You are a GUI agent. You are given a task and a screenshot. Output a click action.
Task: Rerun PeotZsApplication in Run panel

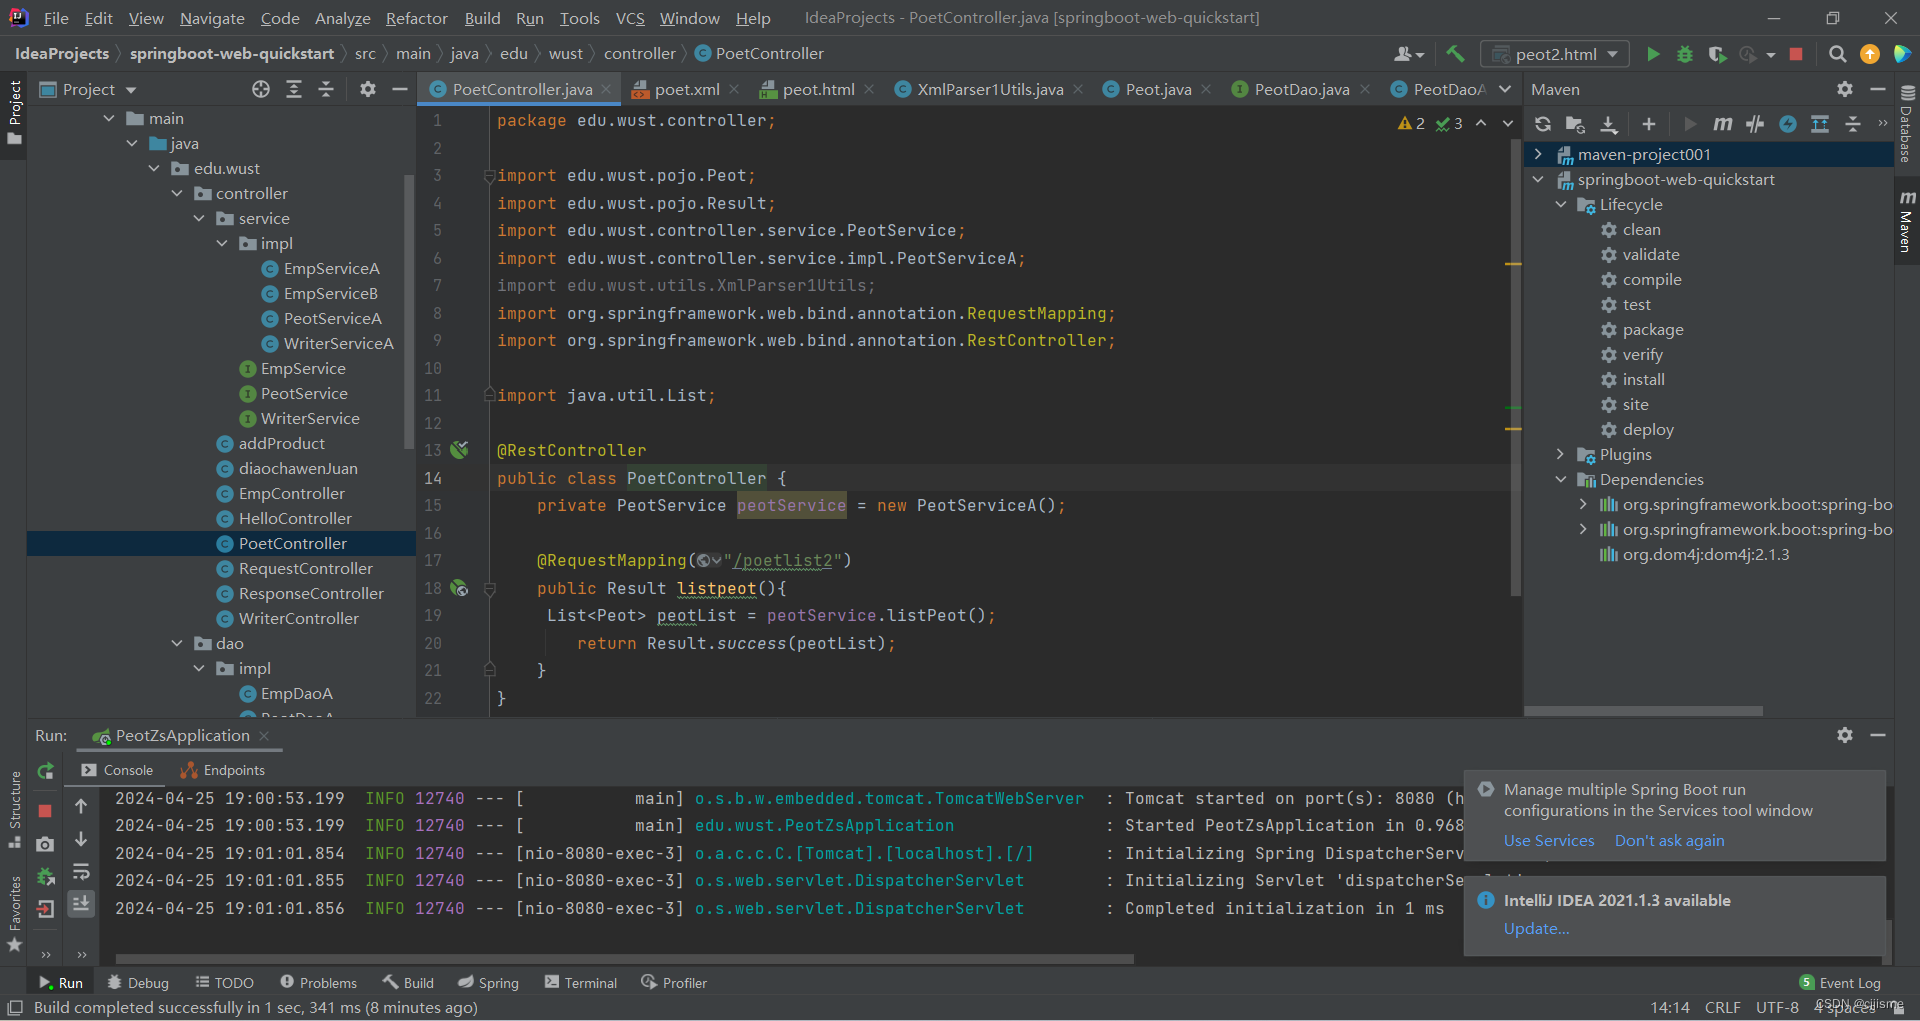pos(45,771)
